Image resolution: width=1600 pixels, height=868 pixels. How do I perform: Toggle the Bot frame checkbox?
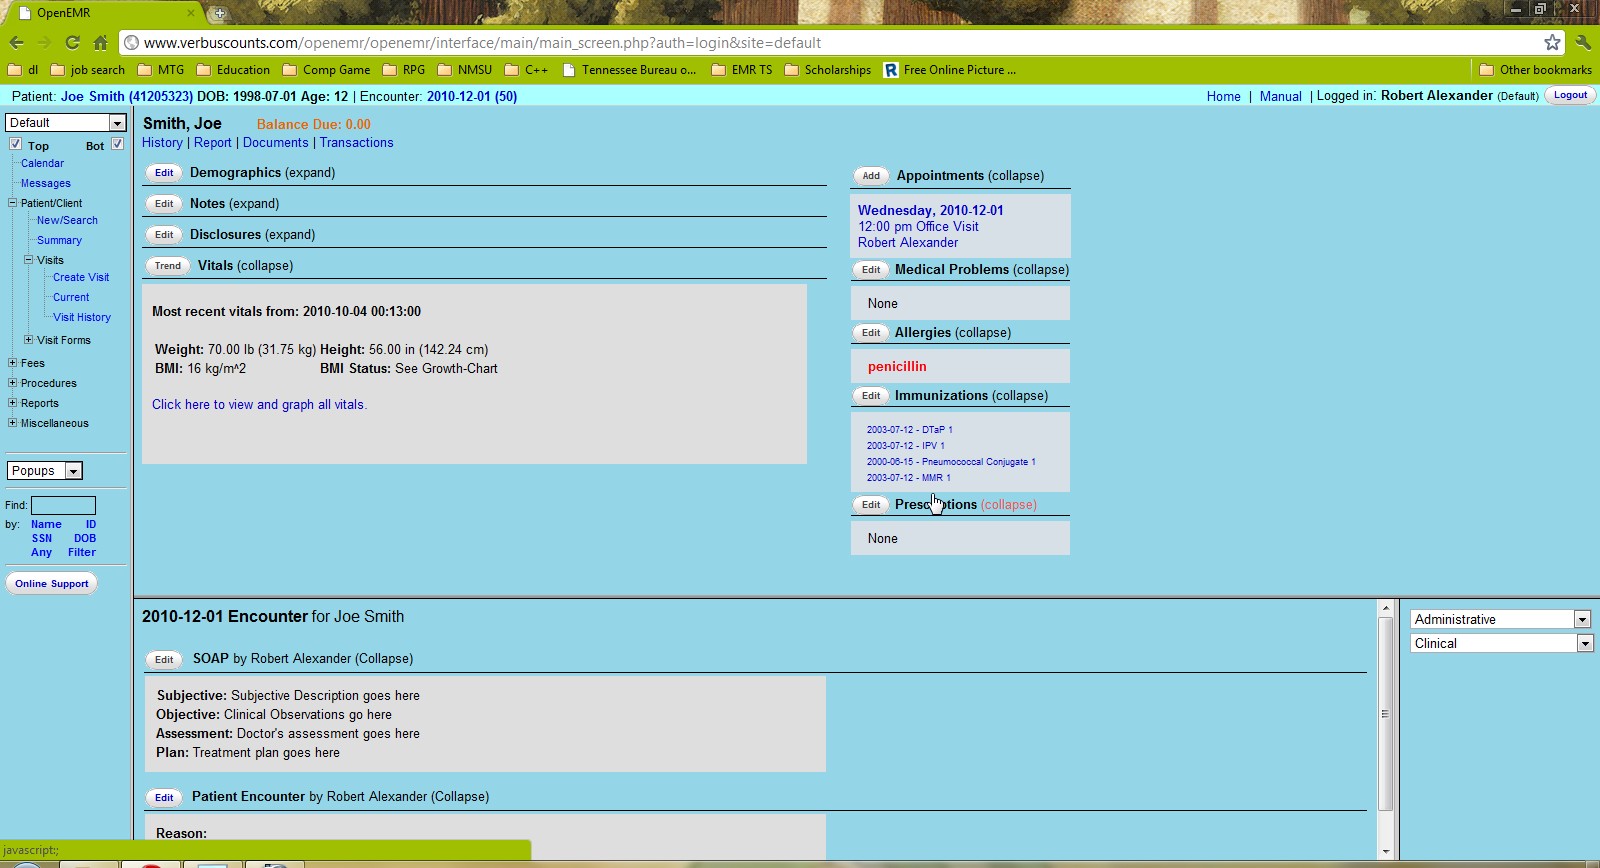pos(117,144)
